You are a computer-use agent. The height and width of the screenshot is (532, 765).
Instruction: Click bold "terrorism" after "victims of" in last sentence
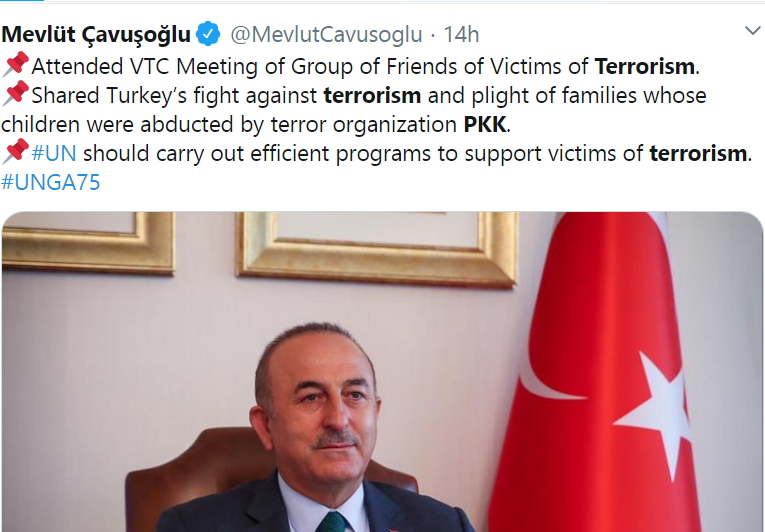698,153
